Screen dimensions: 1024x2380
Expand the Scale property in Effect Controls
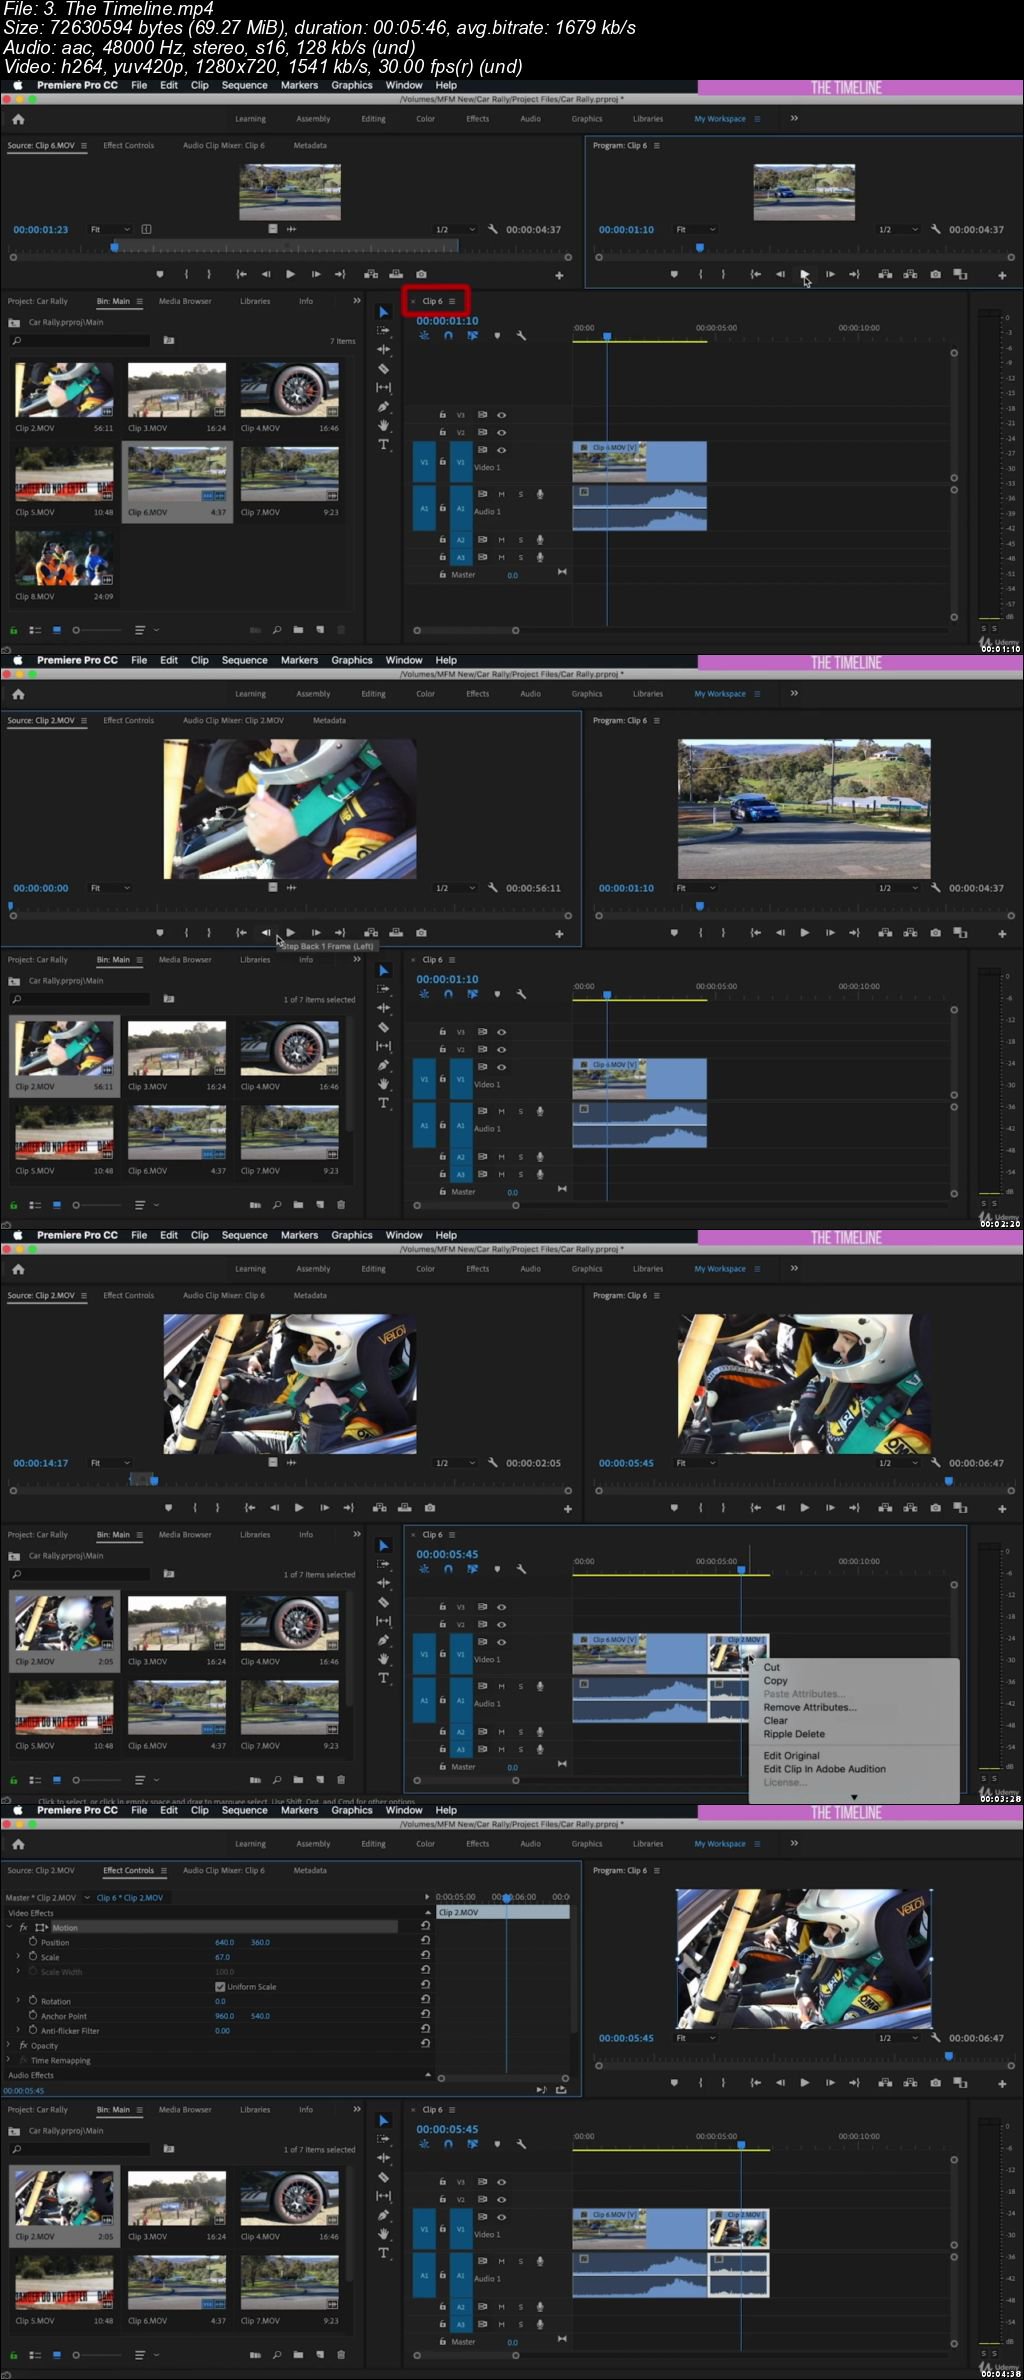[18, 1956]
